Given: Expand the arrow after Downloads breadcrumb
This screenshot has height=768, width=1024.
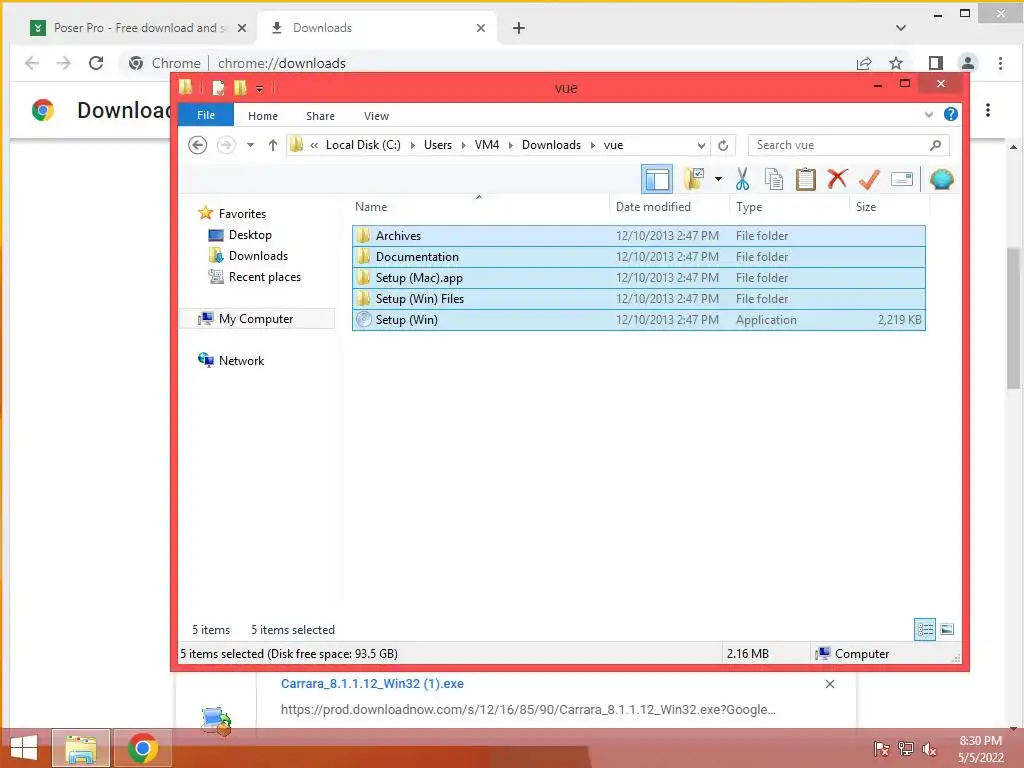Looking at the screenshot, I should pos(593,145).
